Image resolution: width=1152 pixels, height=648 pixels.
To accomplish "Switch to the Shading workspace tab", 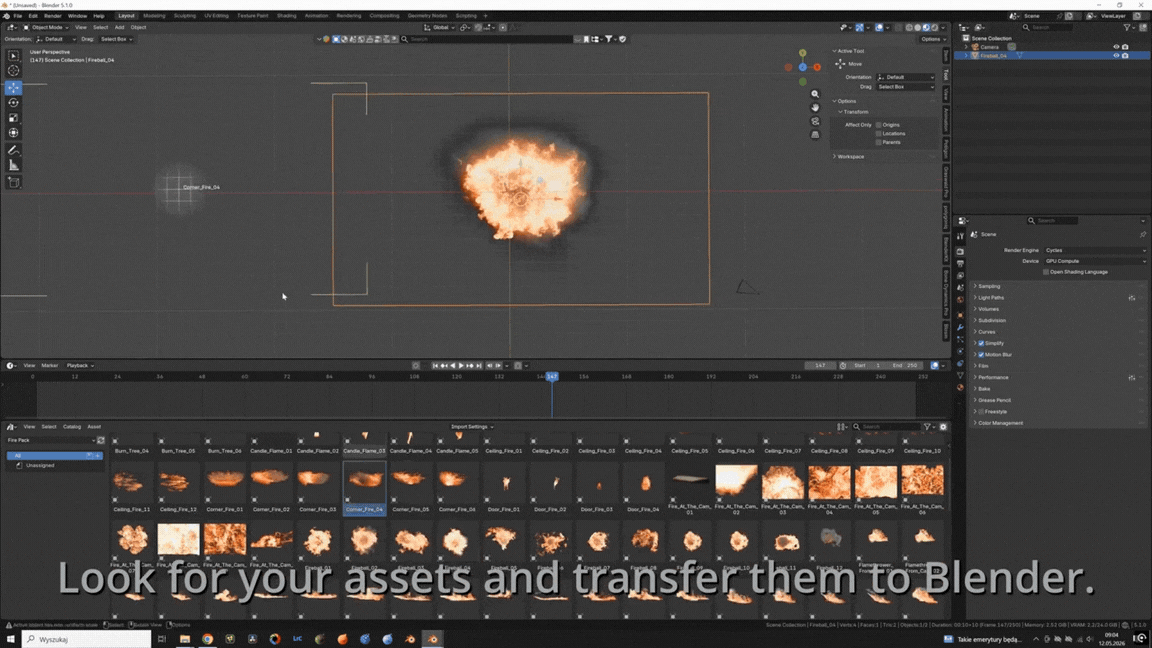I will (287, 15).
